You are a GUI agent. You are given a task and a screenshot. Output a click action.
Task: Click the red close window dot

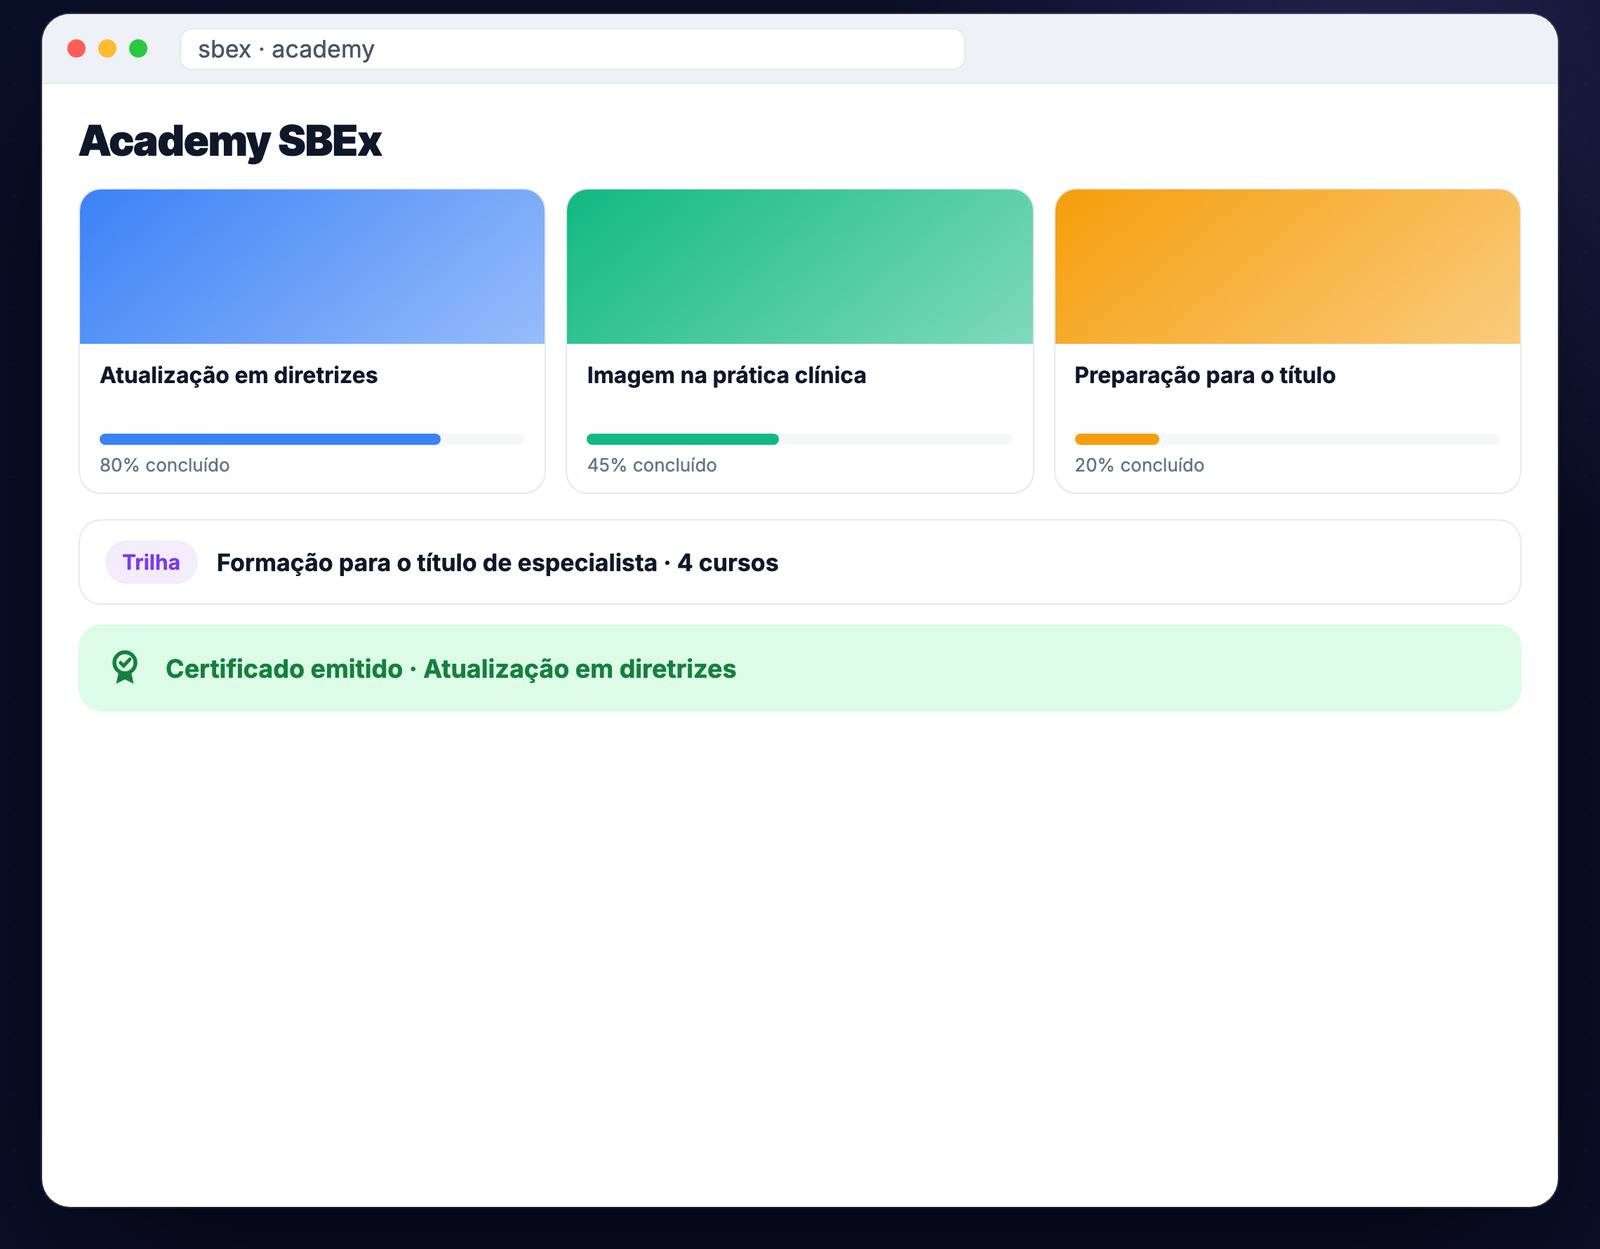coord(76,48)
